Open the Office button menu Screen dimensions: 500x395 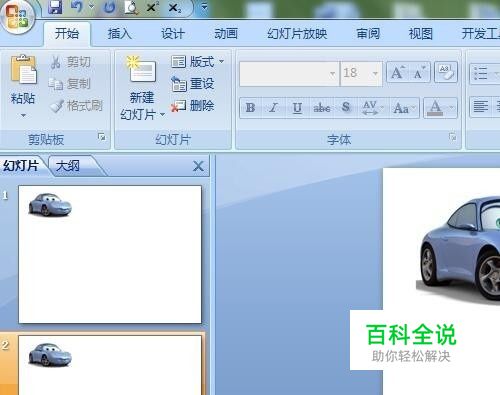17,17
